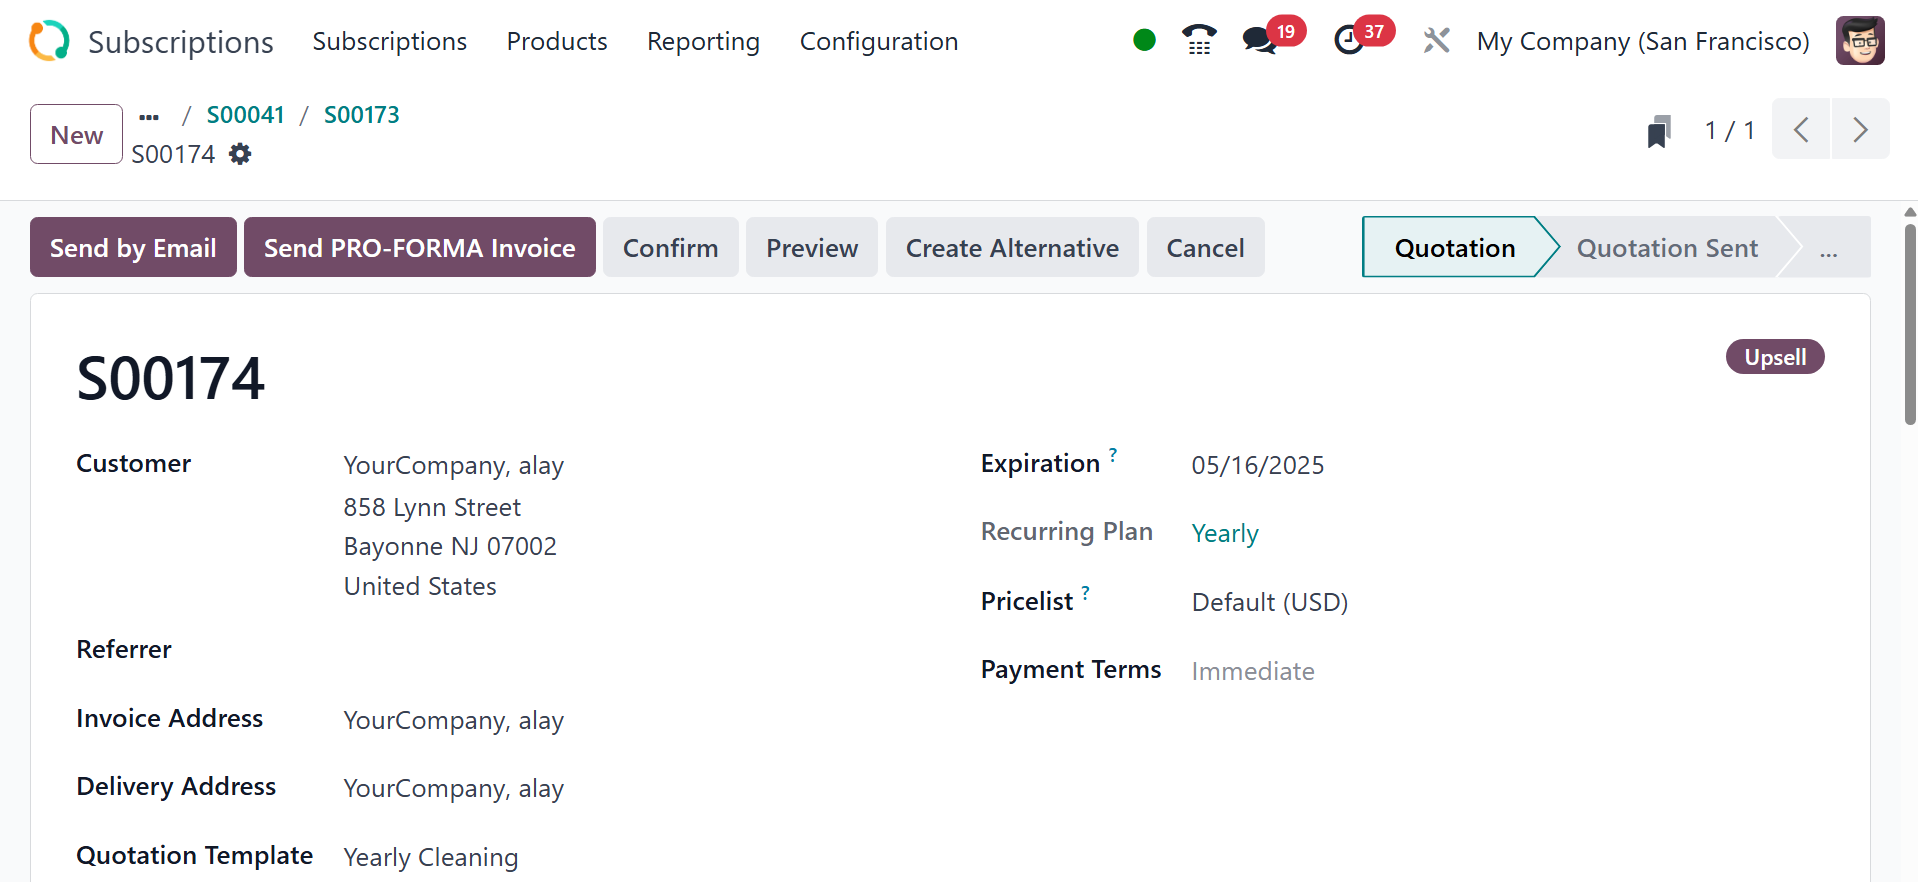Open breadcrumb link S00041
Screen dimensions: 1918x882
tap(245, 115)
